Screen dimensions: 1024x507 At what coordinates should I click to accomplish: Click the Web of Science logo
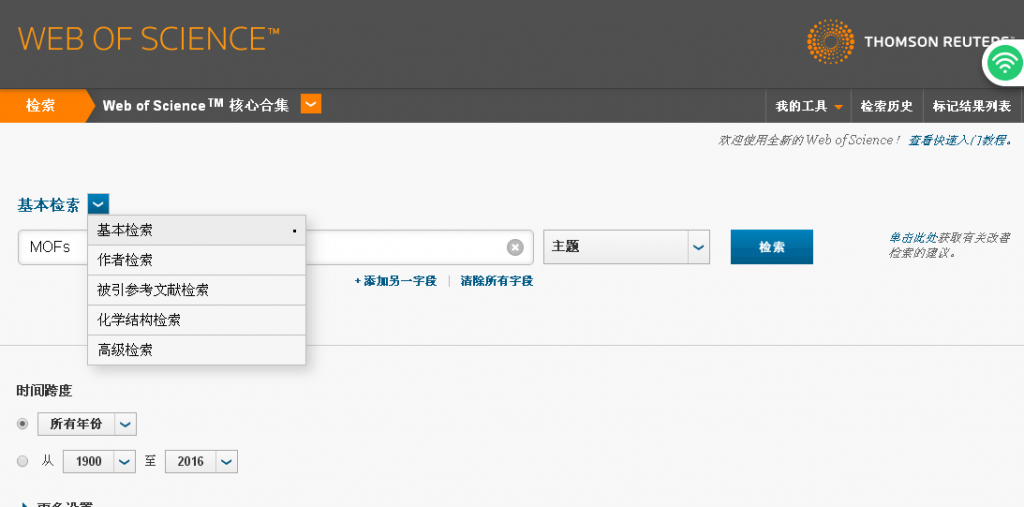coord(149,39)
